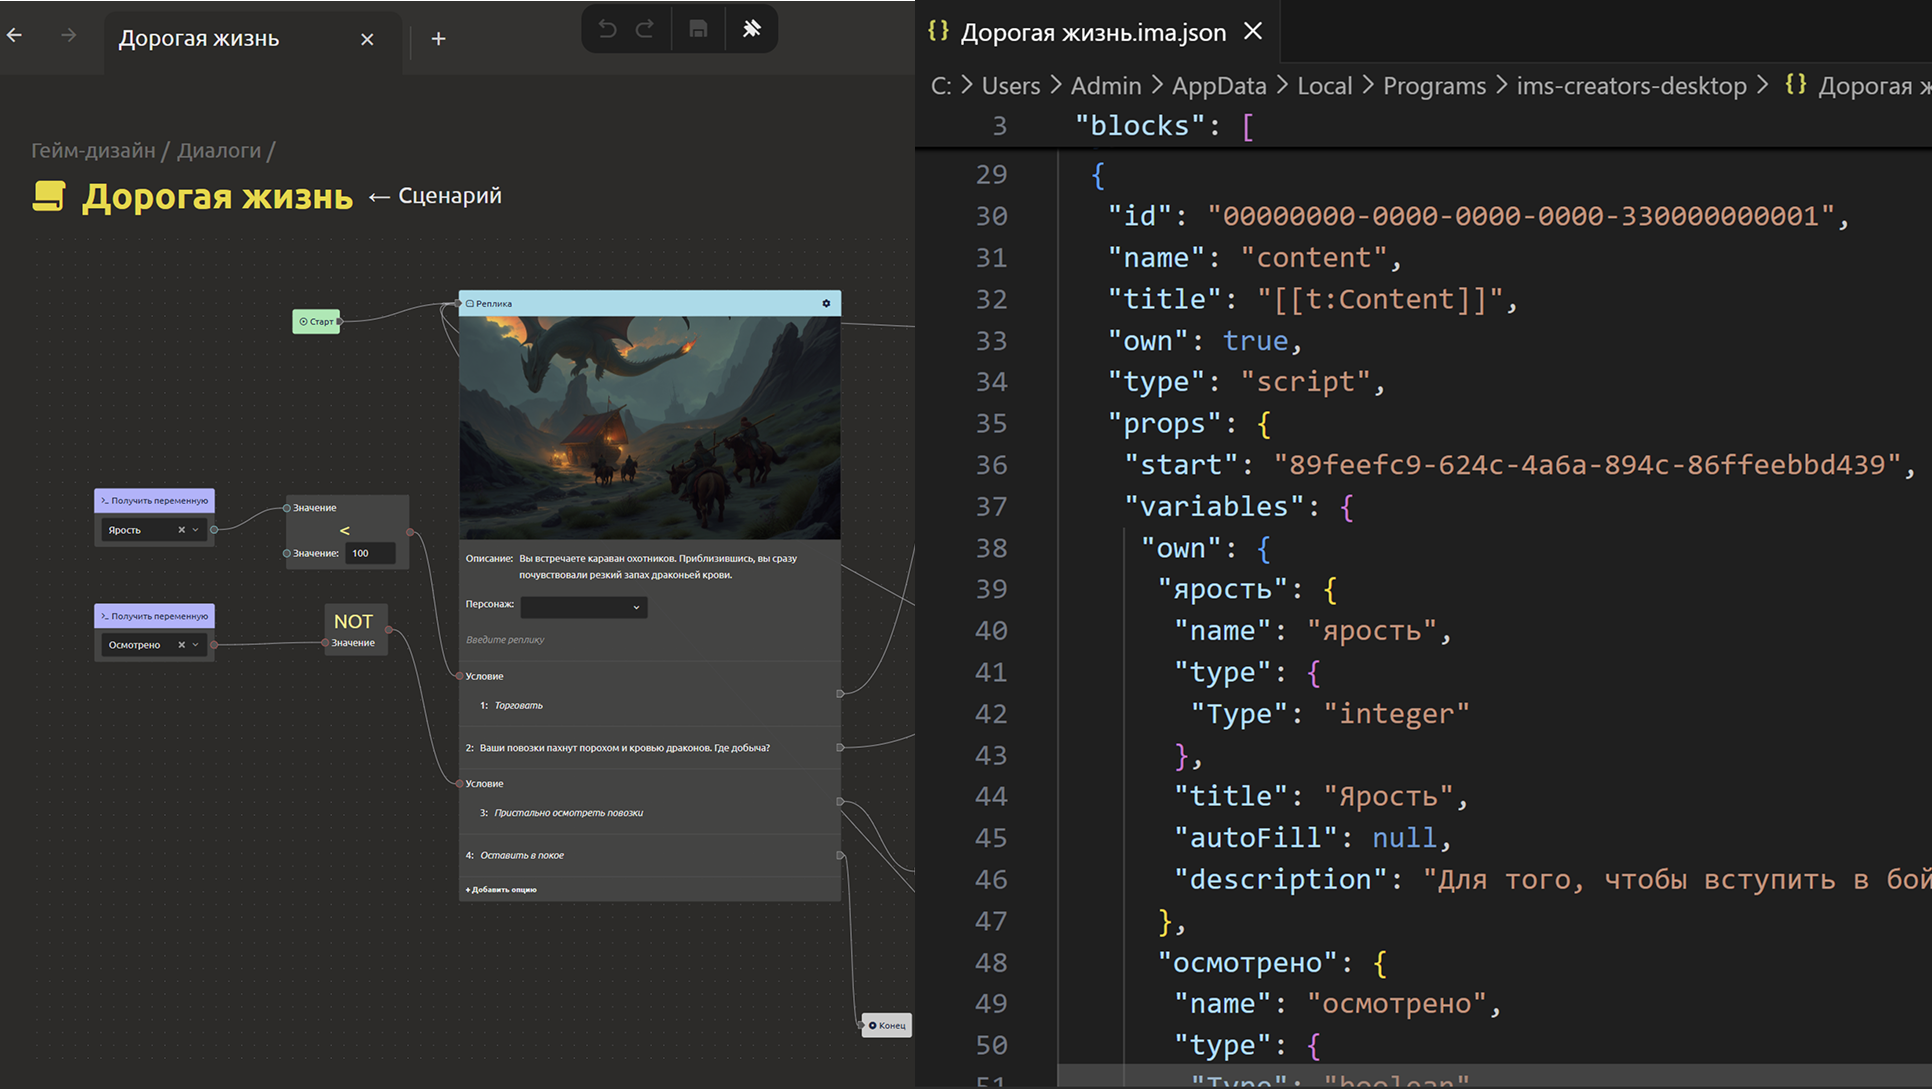Click the undo arrow in the toolbar
The width and height of the screenshot is (1932, 1089).
[x=607, y=29]
